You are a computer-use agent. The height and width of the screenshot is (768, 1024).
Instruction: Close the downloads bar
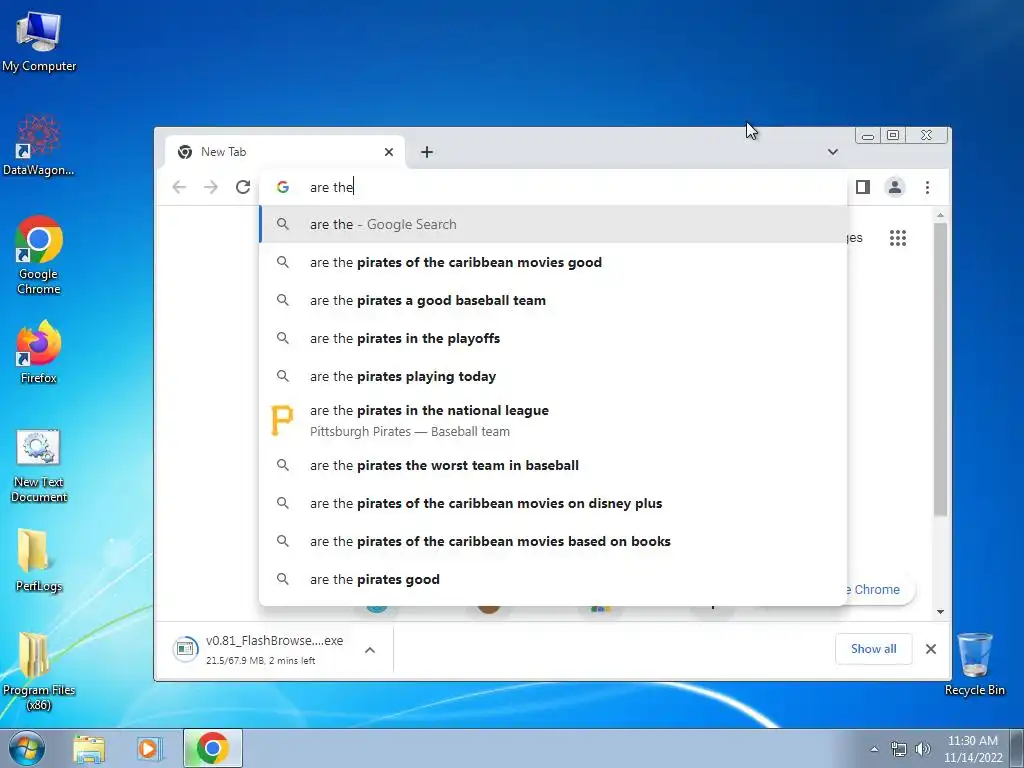(931, 649)
